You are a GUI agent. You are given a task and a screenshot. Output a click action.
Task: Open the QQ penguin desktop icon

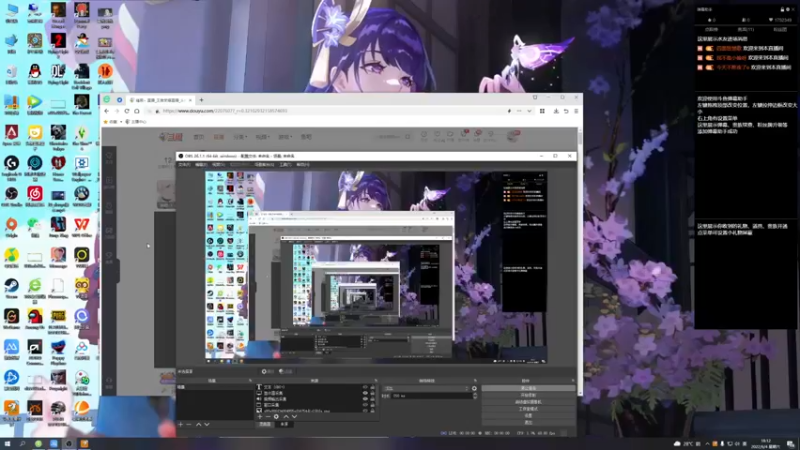pyautogui.click(x=35, y=71)
